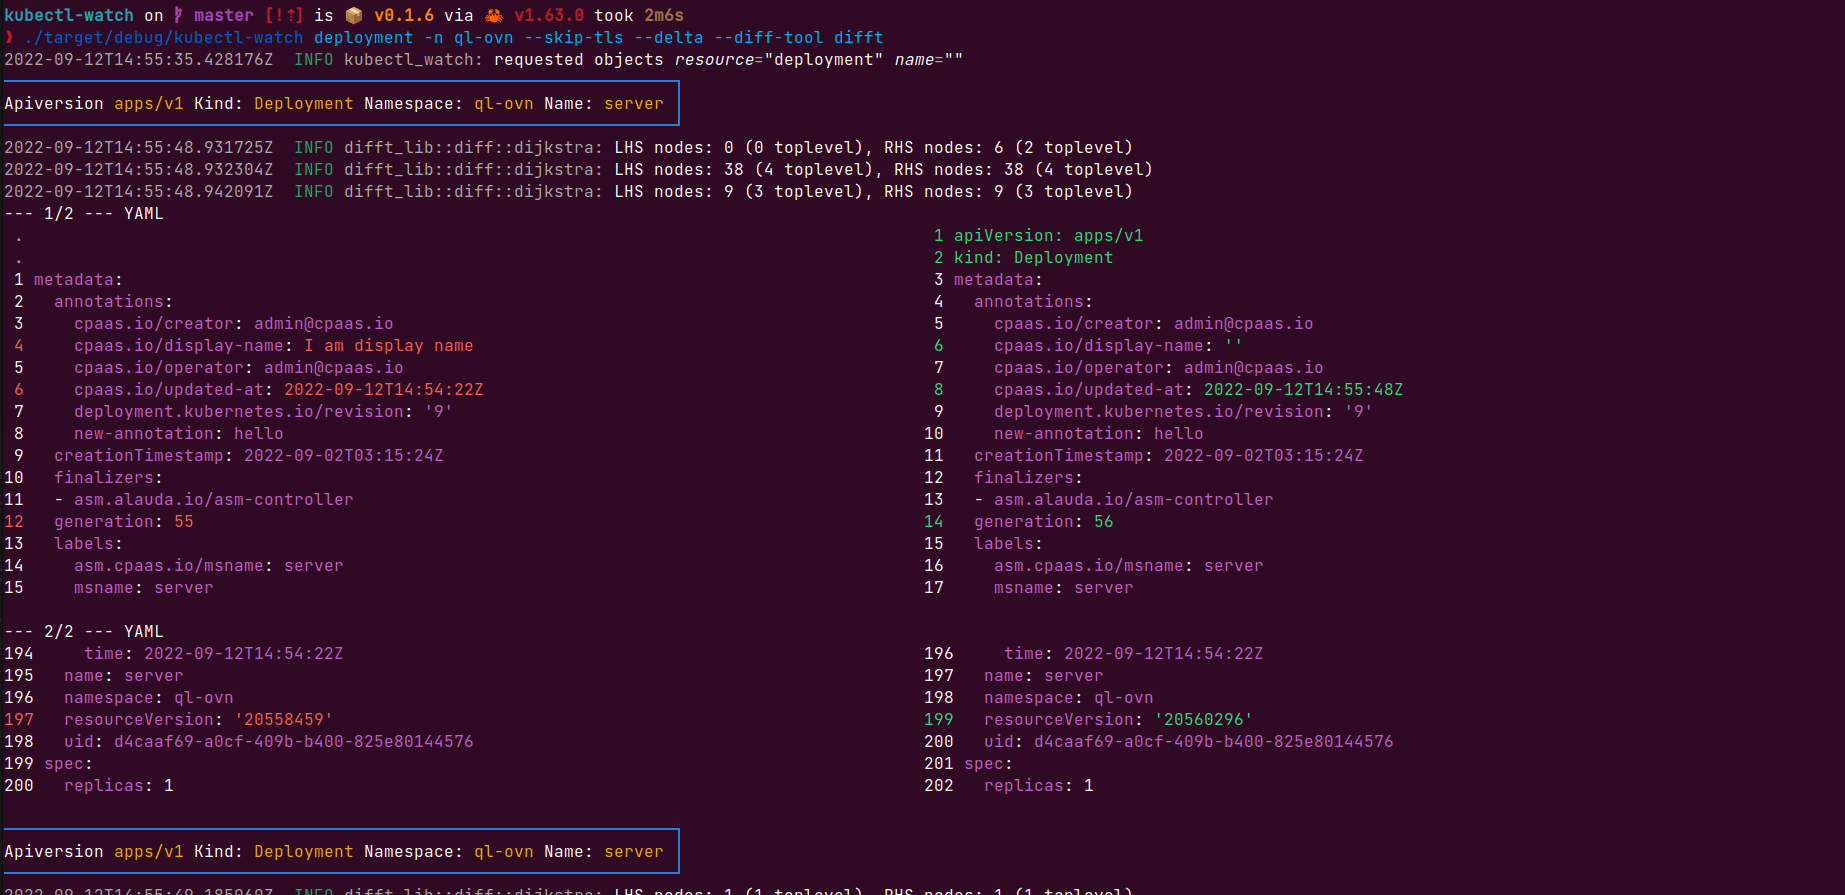Click 'spec:' on line 199
Screen dimensions: 1845x895
69,763
